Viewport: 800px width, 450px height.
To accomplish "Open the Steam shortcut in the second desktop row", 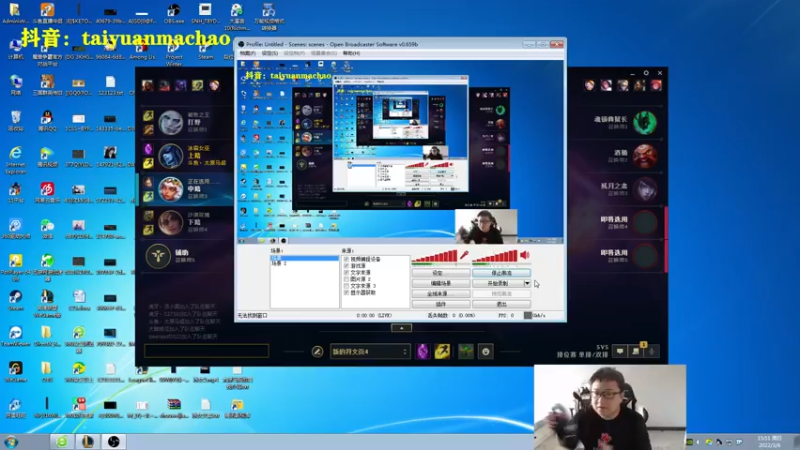I will pos(206,51).
